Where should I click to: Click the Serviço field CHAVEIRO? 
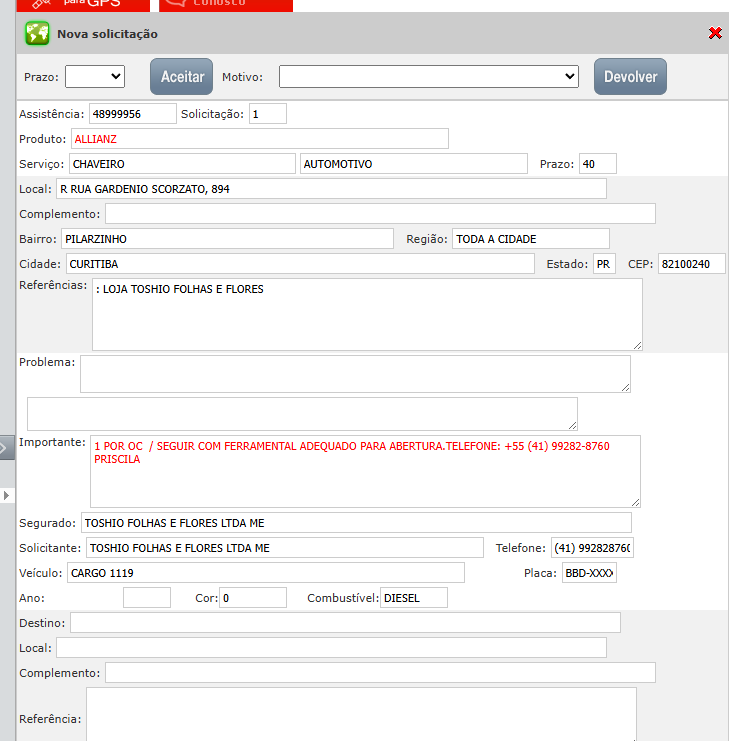click(182, 164)
